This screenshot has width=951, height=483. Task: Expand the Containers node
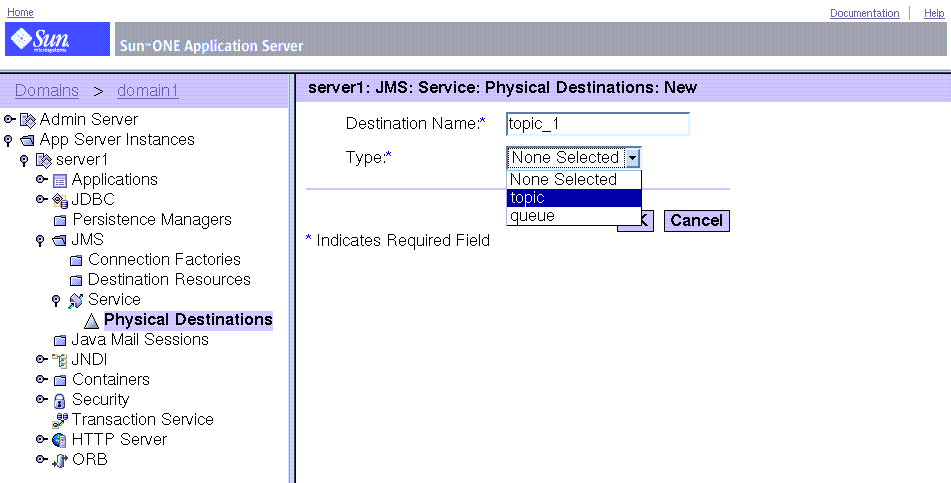tap(41, 379)
